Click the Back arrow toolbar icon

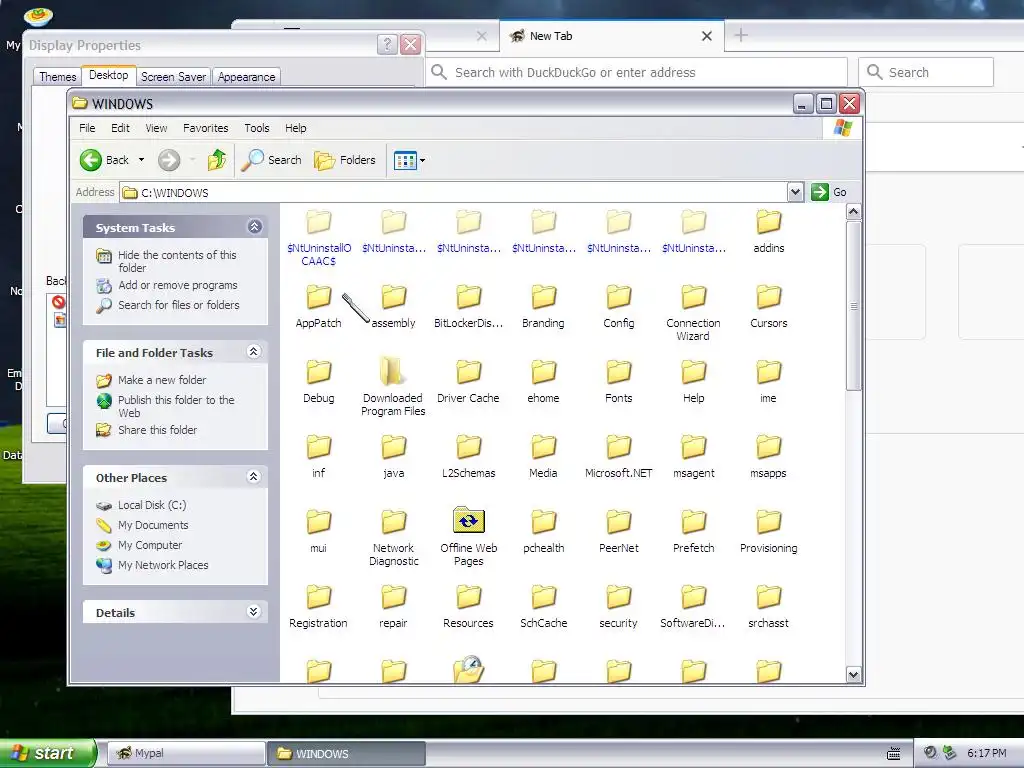click(91, 160)
